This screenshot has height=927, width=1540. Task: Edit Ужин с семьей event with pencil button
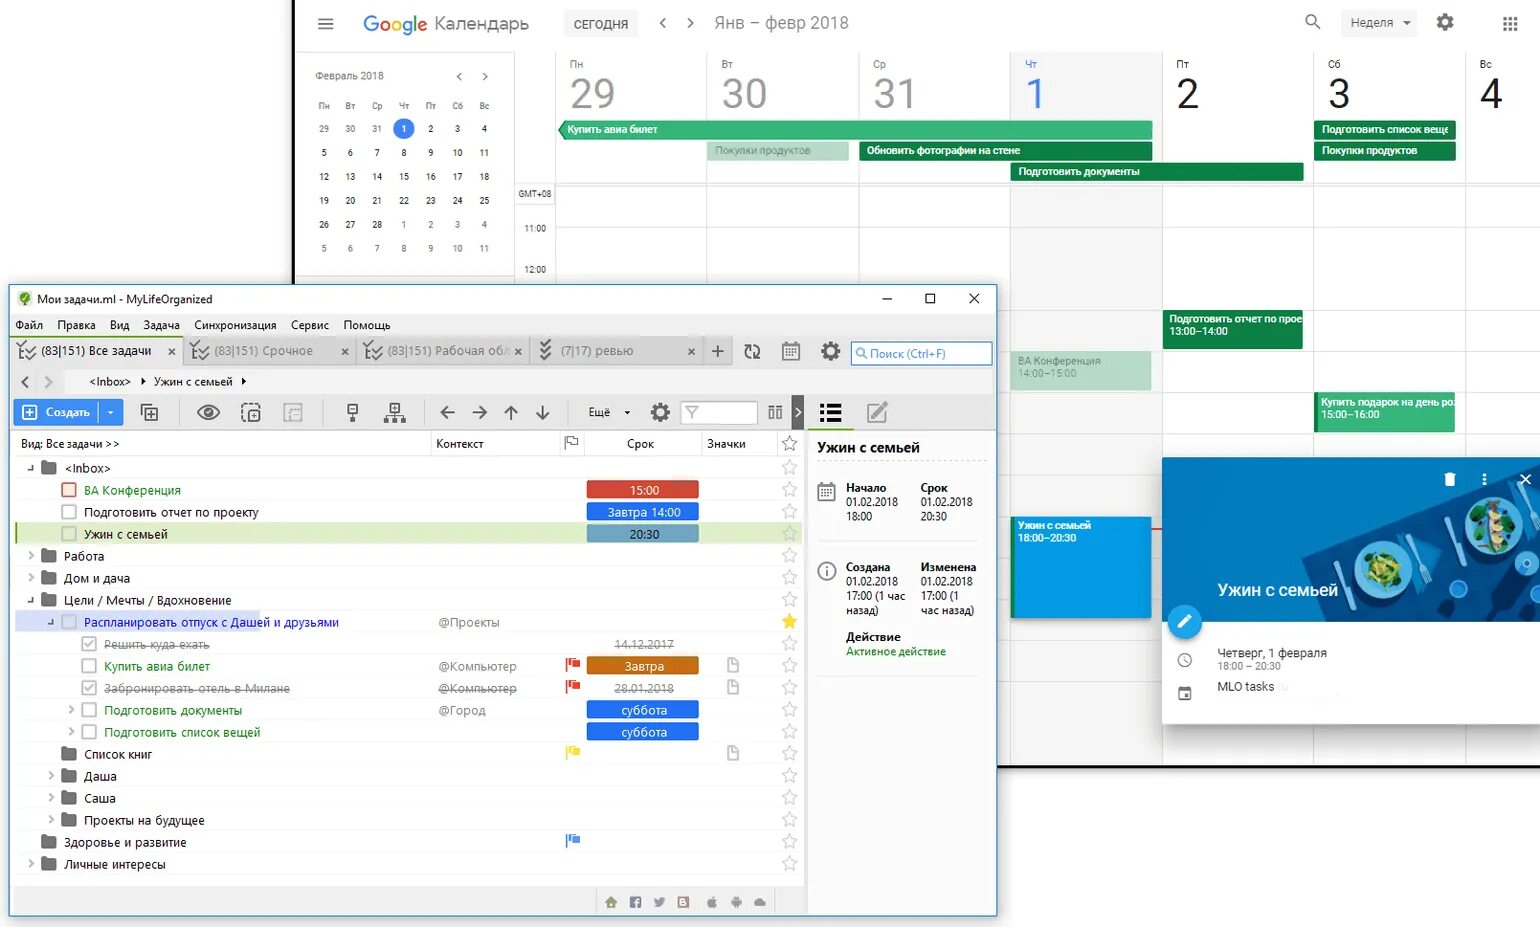coord(1184,621)
